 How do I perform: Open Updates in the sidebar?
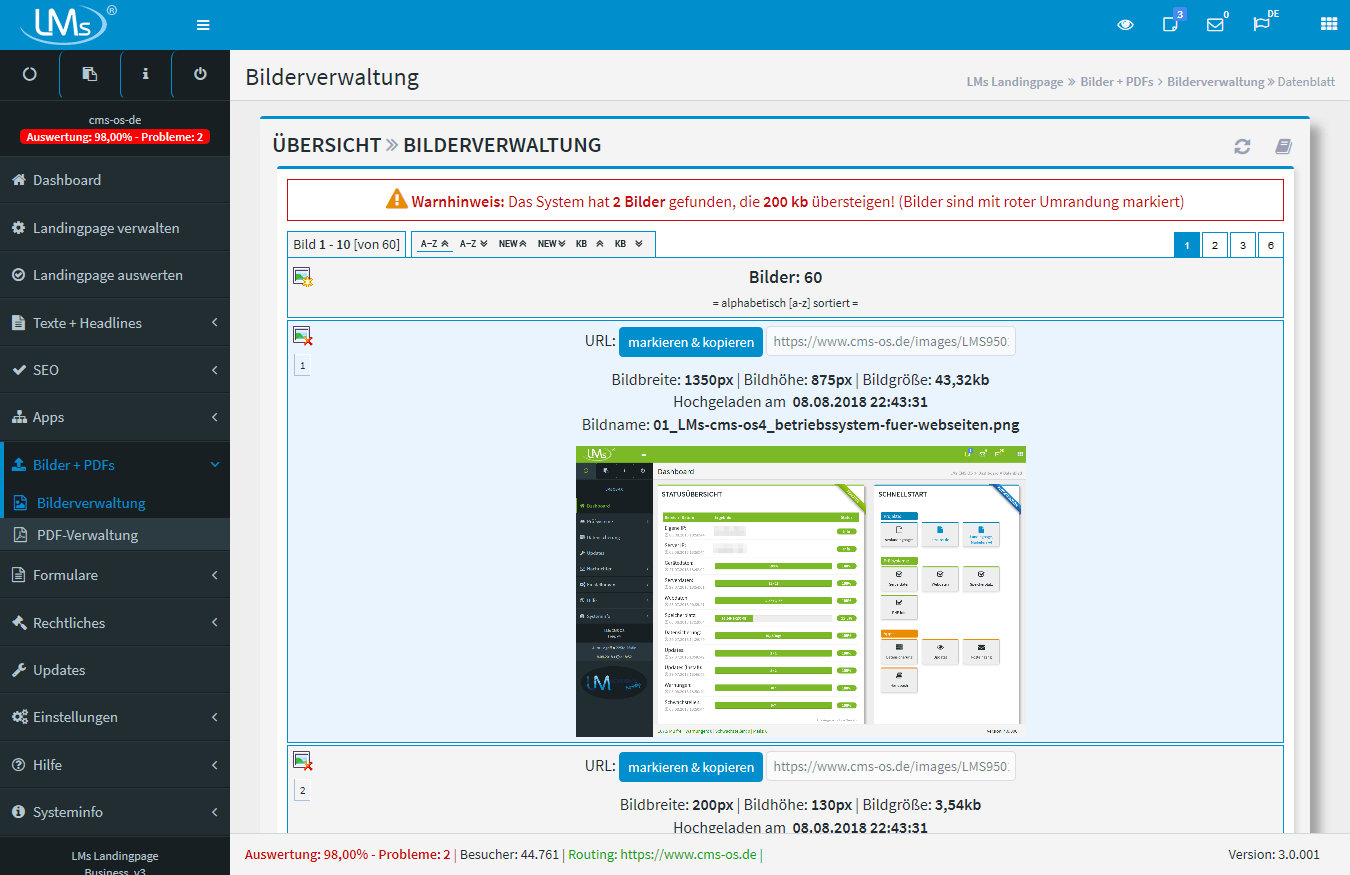point(115,670)
